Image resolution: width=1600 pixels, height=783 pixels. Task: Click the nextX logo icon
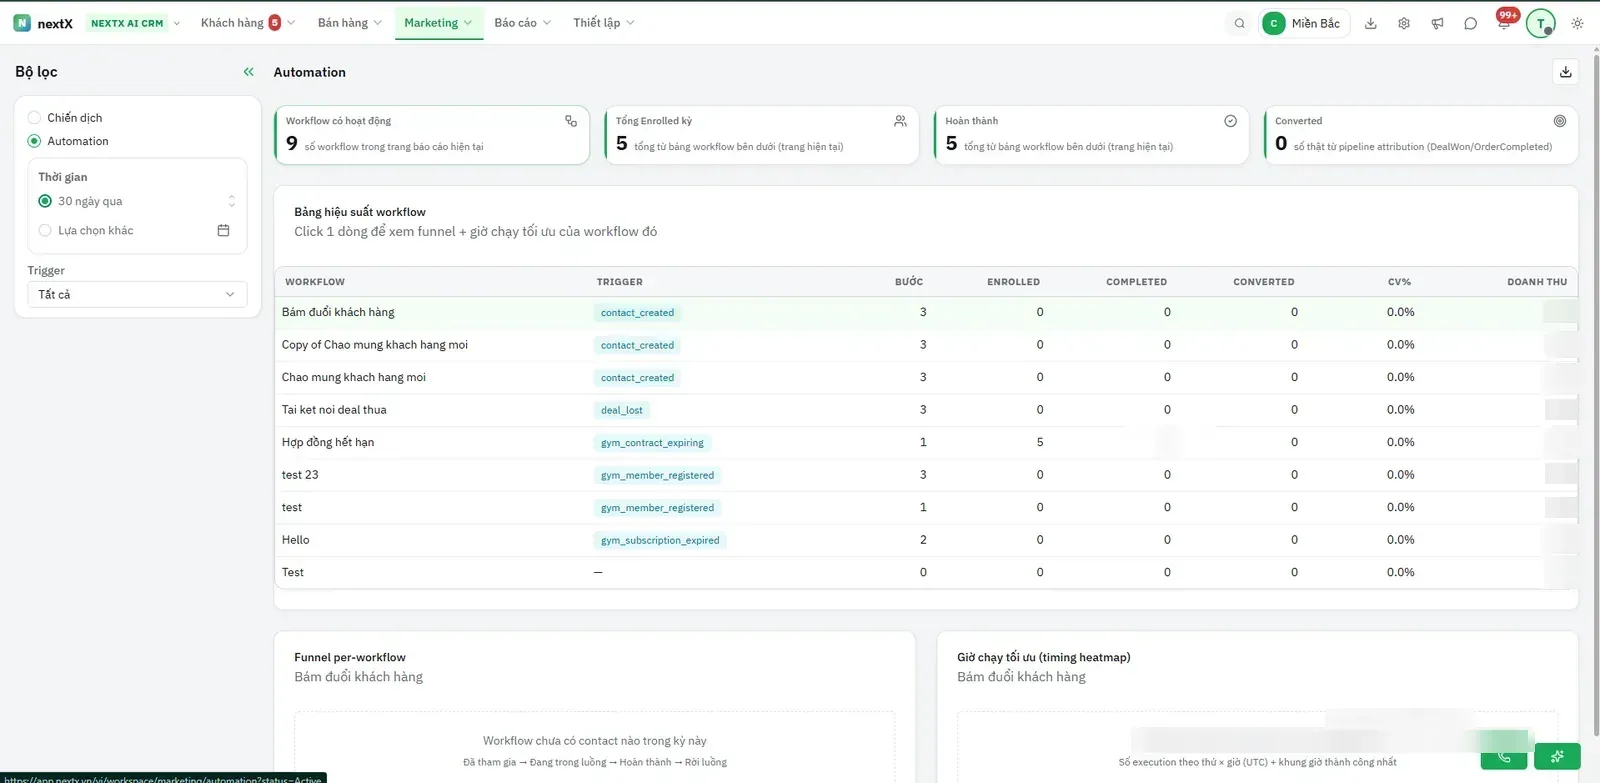pos(22,23)
